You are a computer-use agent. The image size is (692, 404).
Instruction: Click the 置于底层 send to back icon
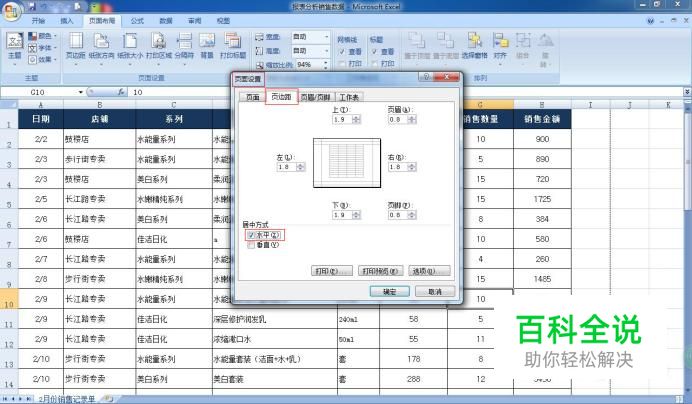point(446,47)
